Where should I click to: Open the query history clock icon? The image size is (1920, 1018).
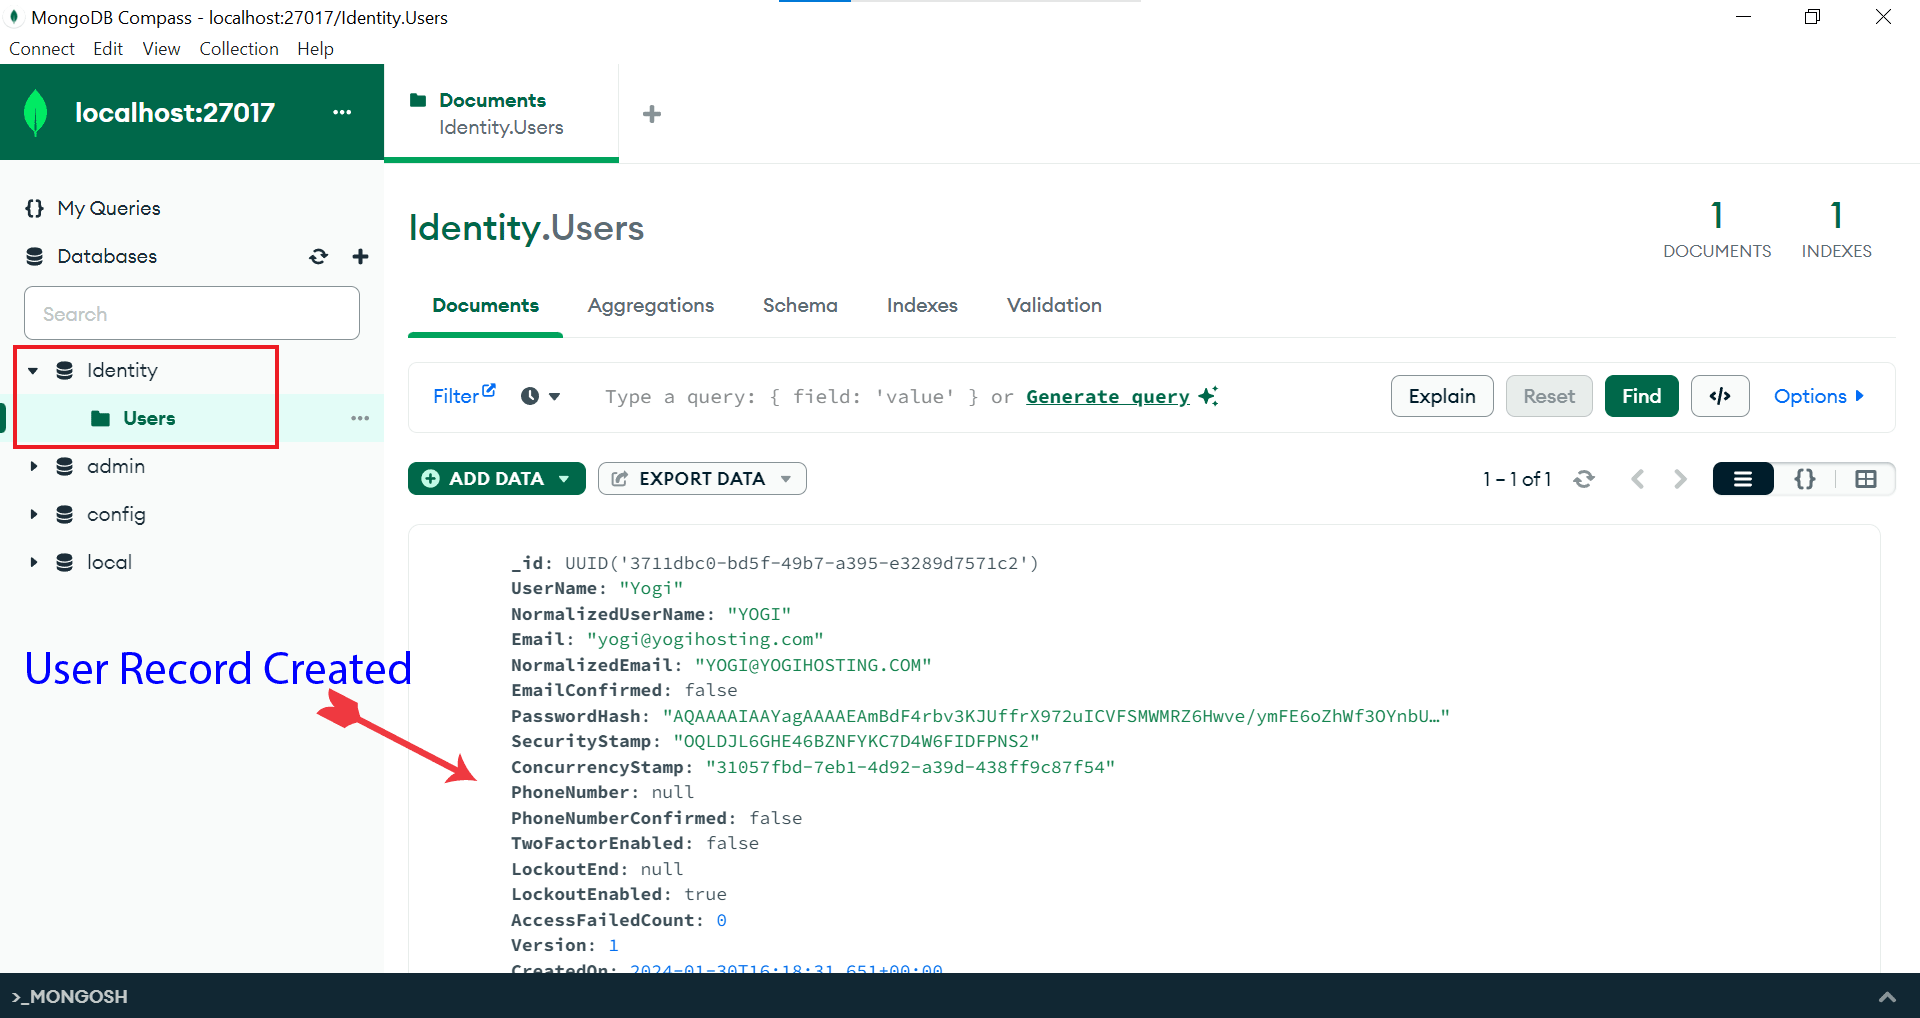tap(530, 396)
